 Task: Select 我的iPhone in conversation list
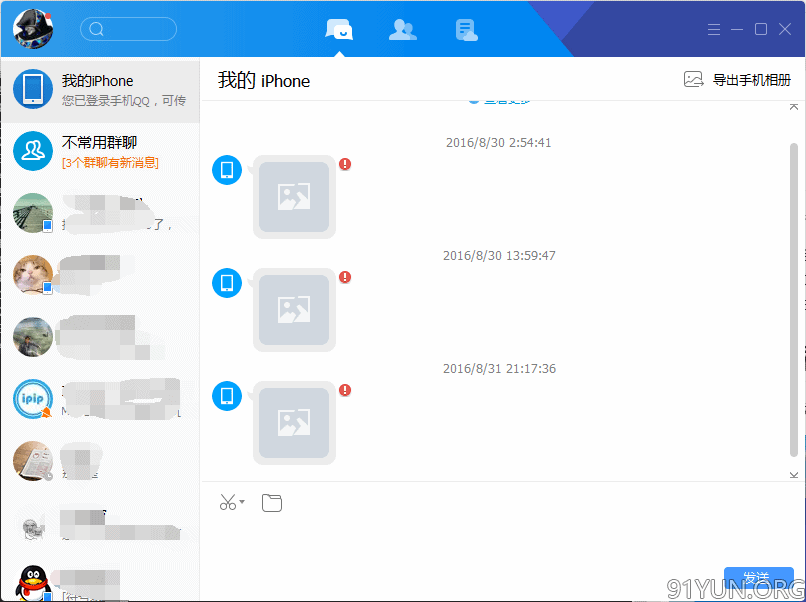(x=100, y=89)
